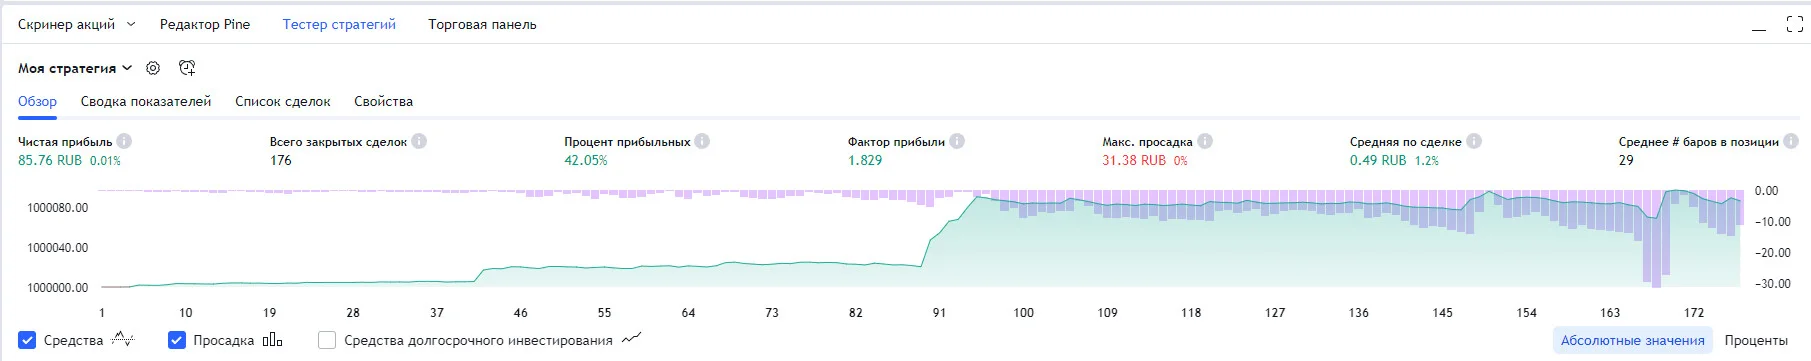Select the Тестер стратегий tab
This screenshot has width=1811, height=361.
coord(339,24)
